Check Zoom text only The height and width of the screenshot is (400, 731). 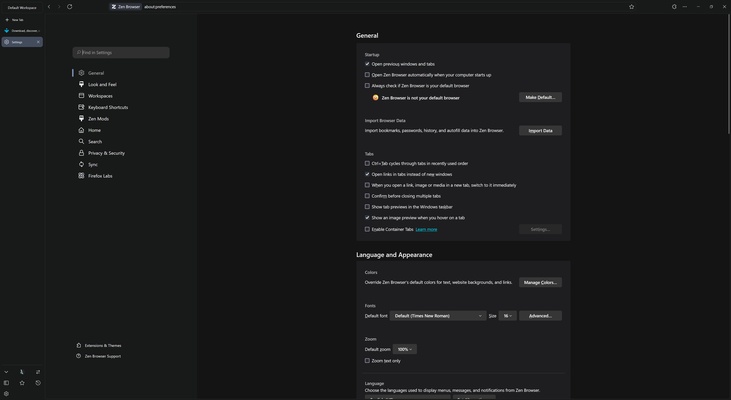point(367,361)
